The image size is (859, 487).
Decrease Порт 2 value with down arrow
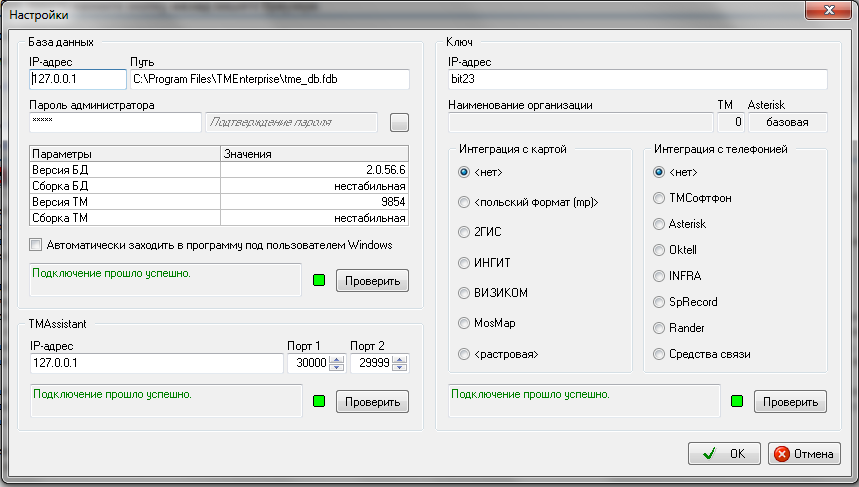point(399,368)
